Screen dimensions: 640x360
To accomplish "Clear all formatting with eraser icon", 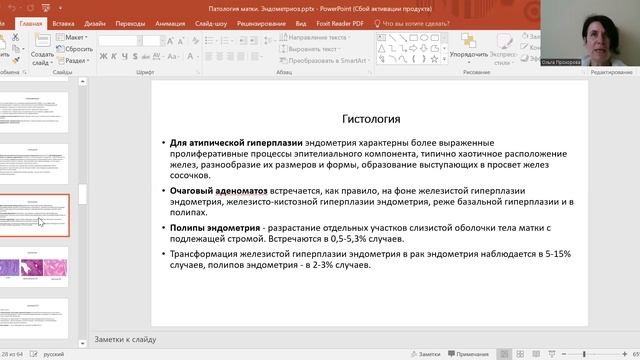I will [x=196, y=41].
